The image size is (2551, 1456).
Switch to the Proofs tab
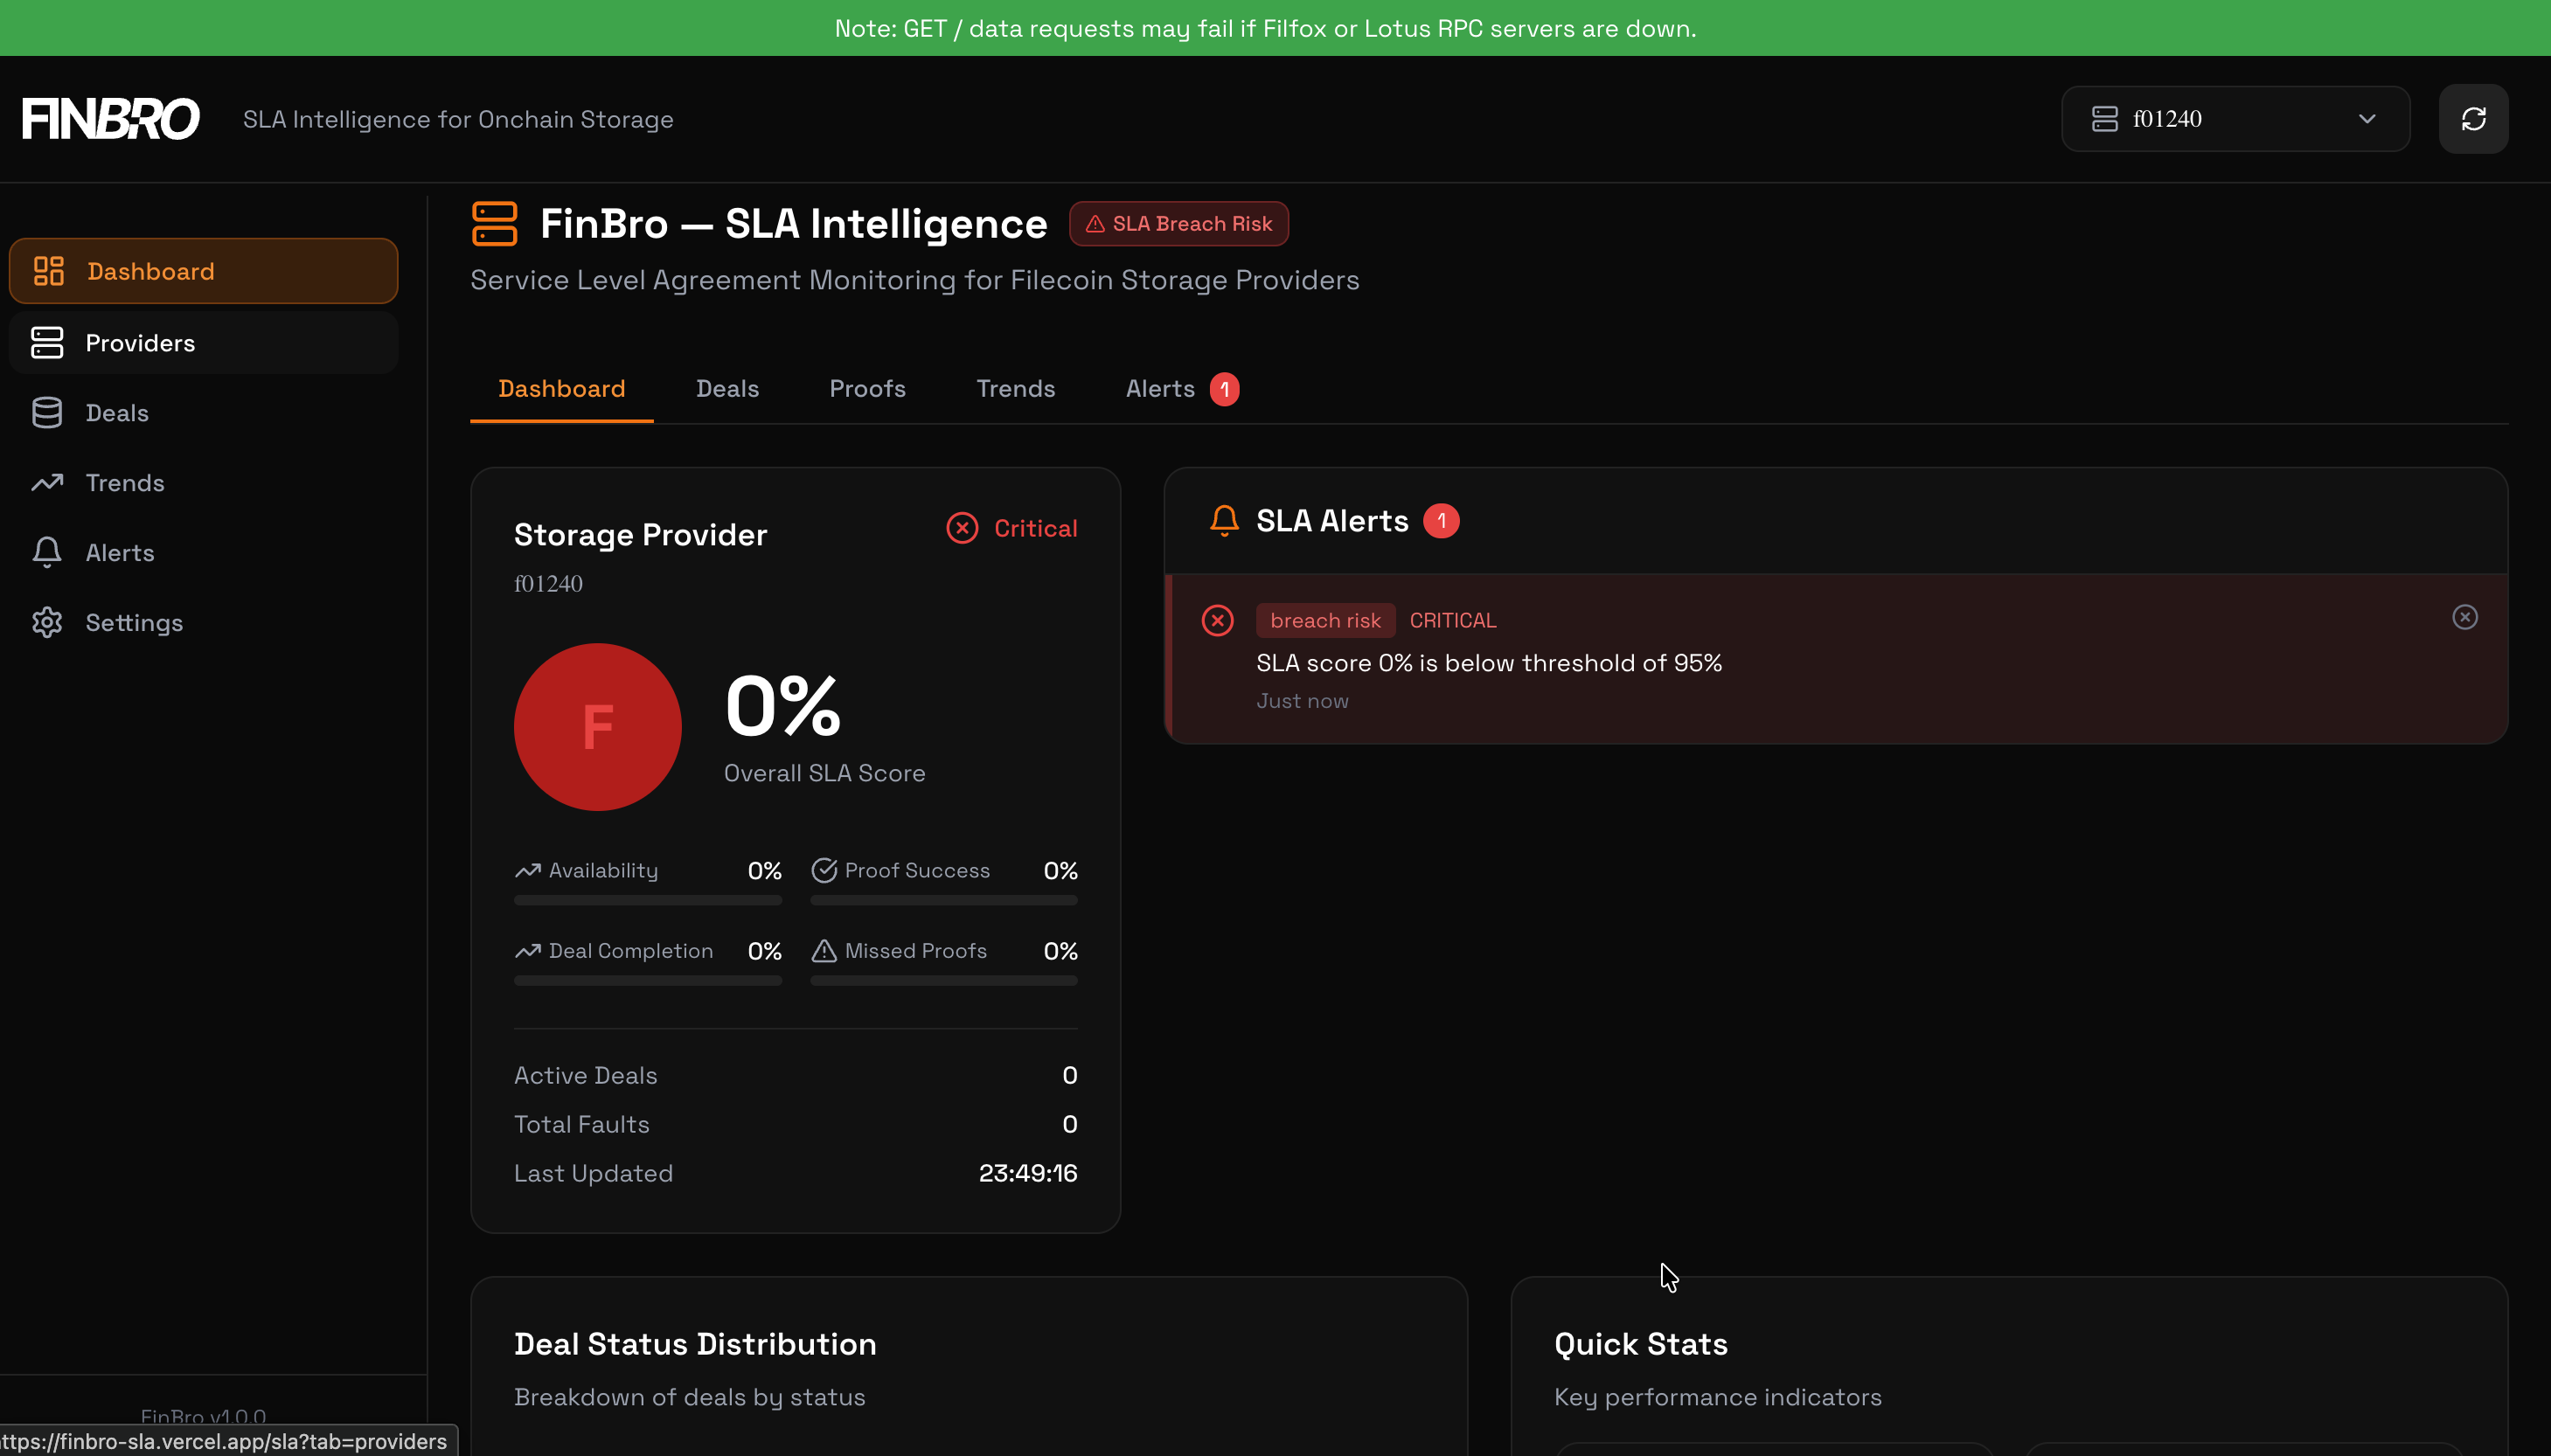click(867, 389)
